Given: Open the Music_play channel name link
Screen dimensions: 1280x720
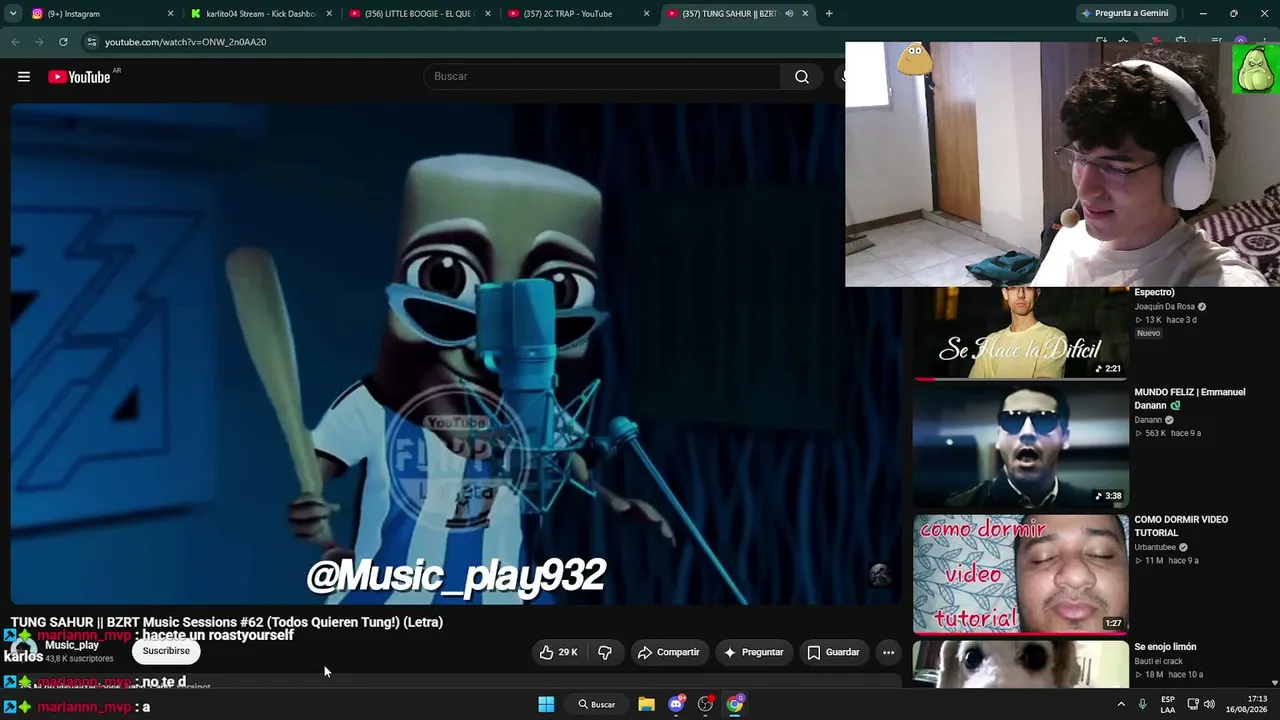Looking at the screenshot, I should (x=72, y=646).
